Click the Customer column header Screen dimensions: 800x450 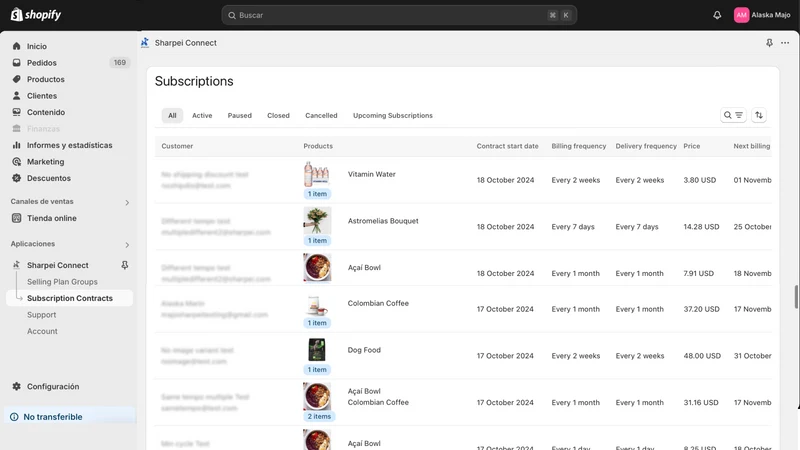[x=177, y=146]
